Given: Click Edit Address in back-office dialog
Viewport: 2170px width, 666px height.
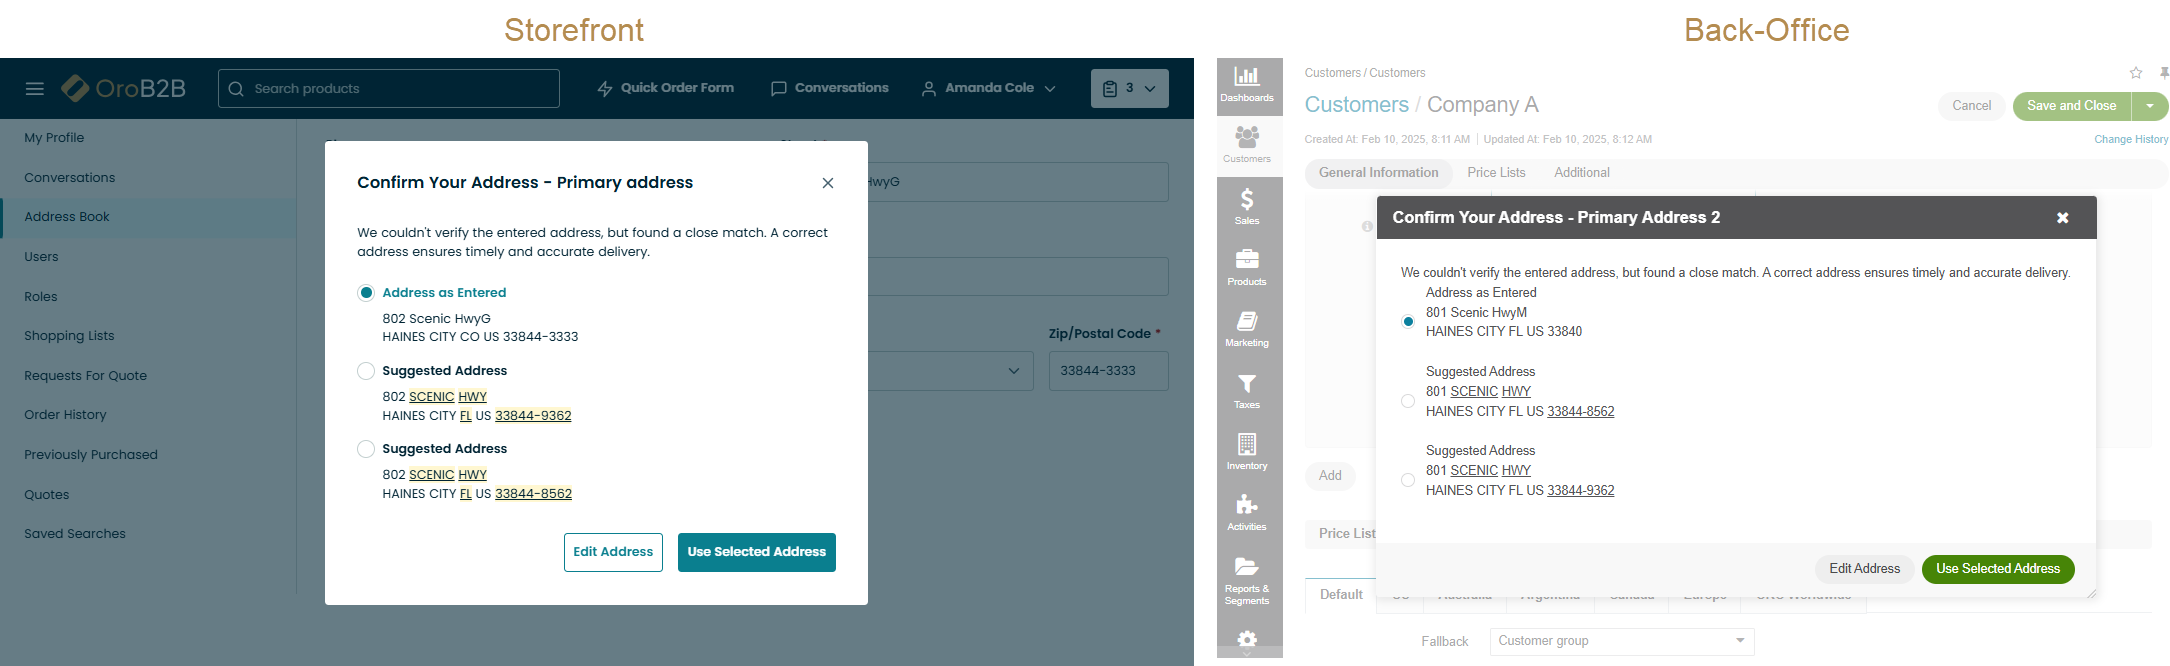Looking at the screenshot, I should 1864,569.
